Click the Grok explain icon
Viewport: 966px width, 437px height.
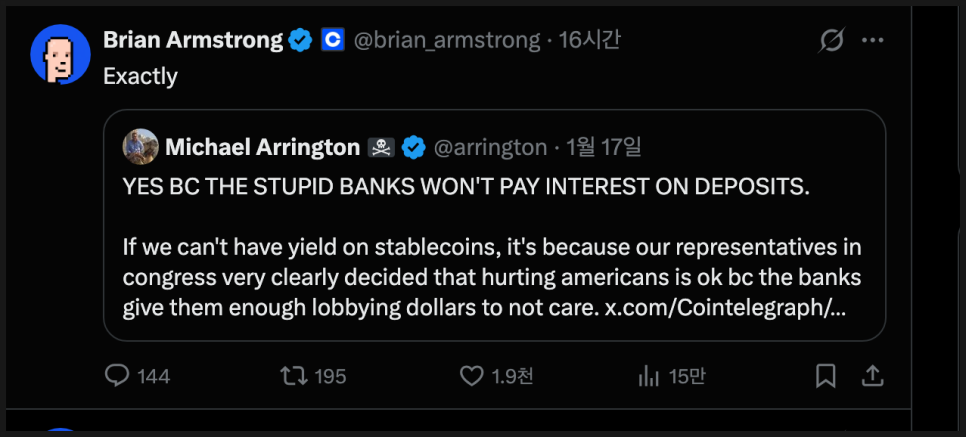click(x=831, y=41)
